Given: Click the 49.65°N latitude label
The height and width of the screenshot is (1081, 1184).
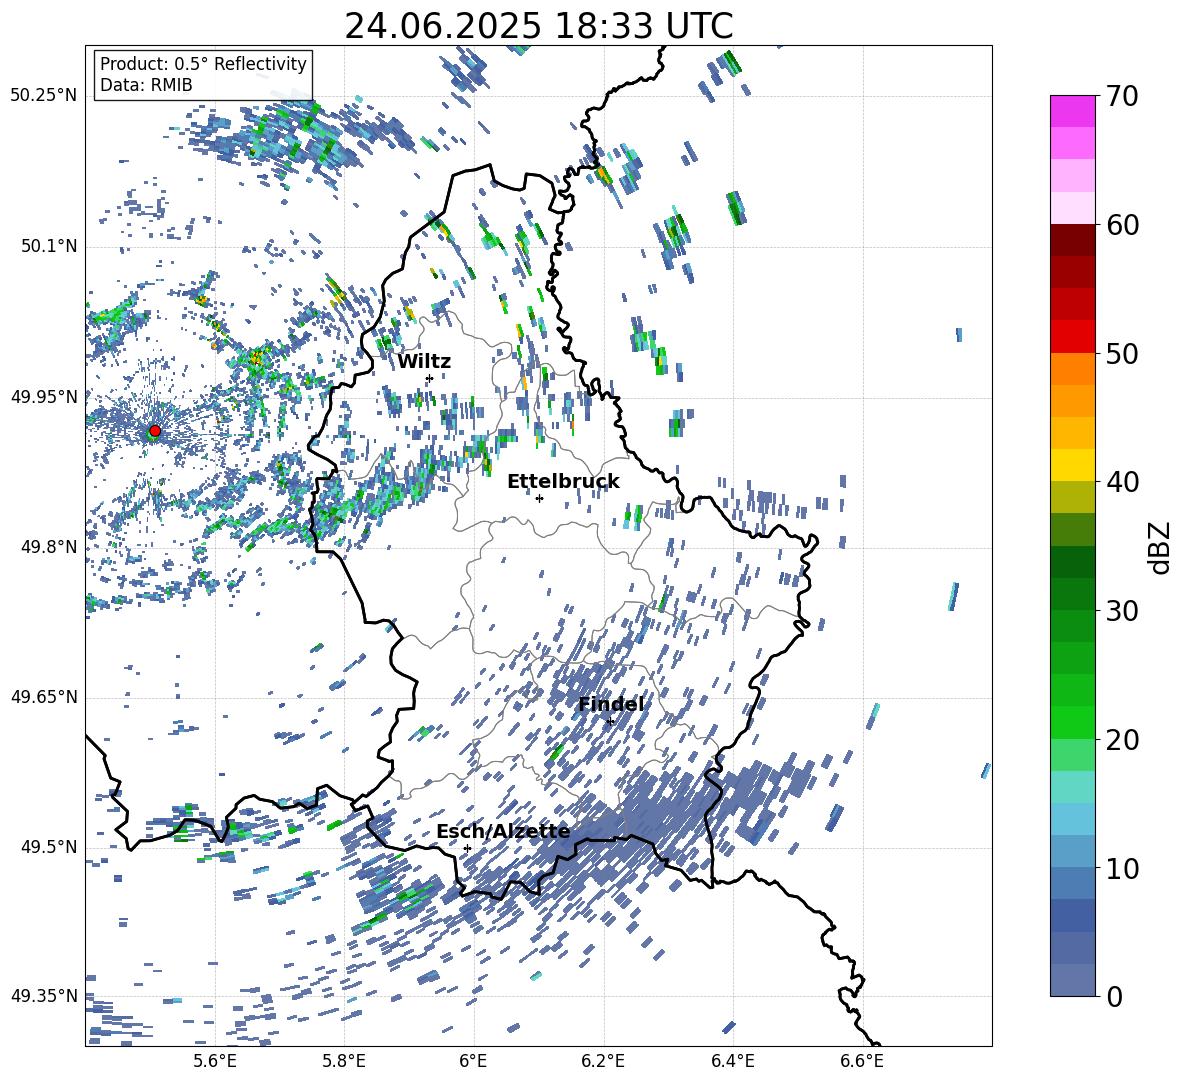Looking at the screenshot, I should 43,697.
